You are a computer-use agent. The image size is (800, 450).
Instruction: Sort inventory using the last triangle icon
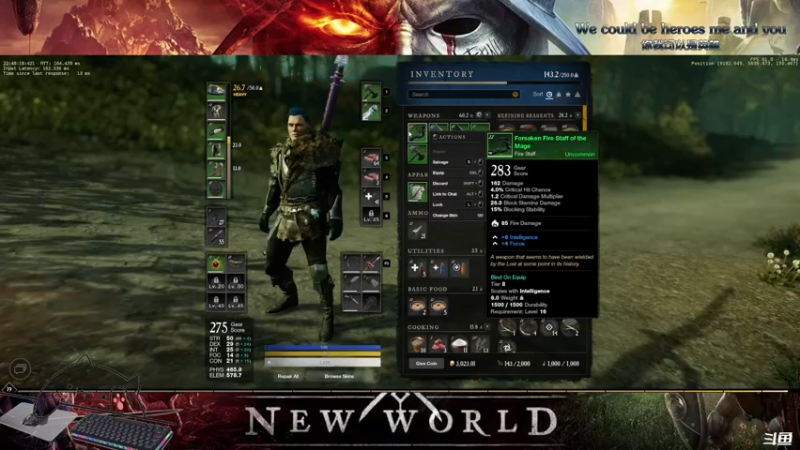click(x=577, y=94)
